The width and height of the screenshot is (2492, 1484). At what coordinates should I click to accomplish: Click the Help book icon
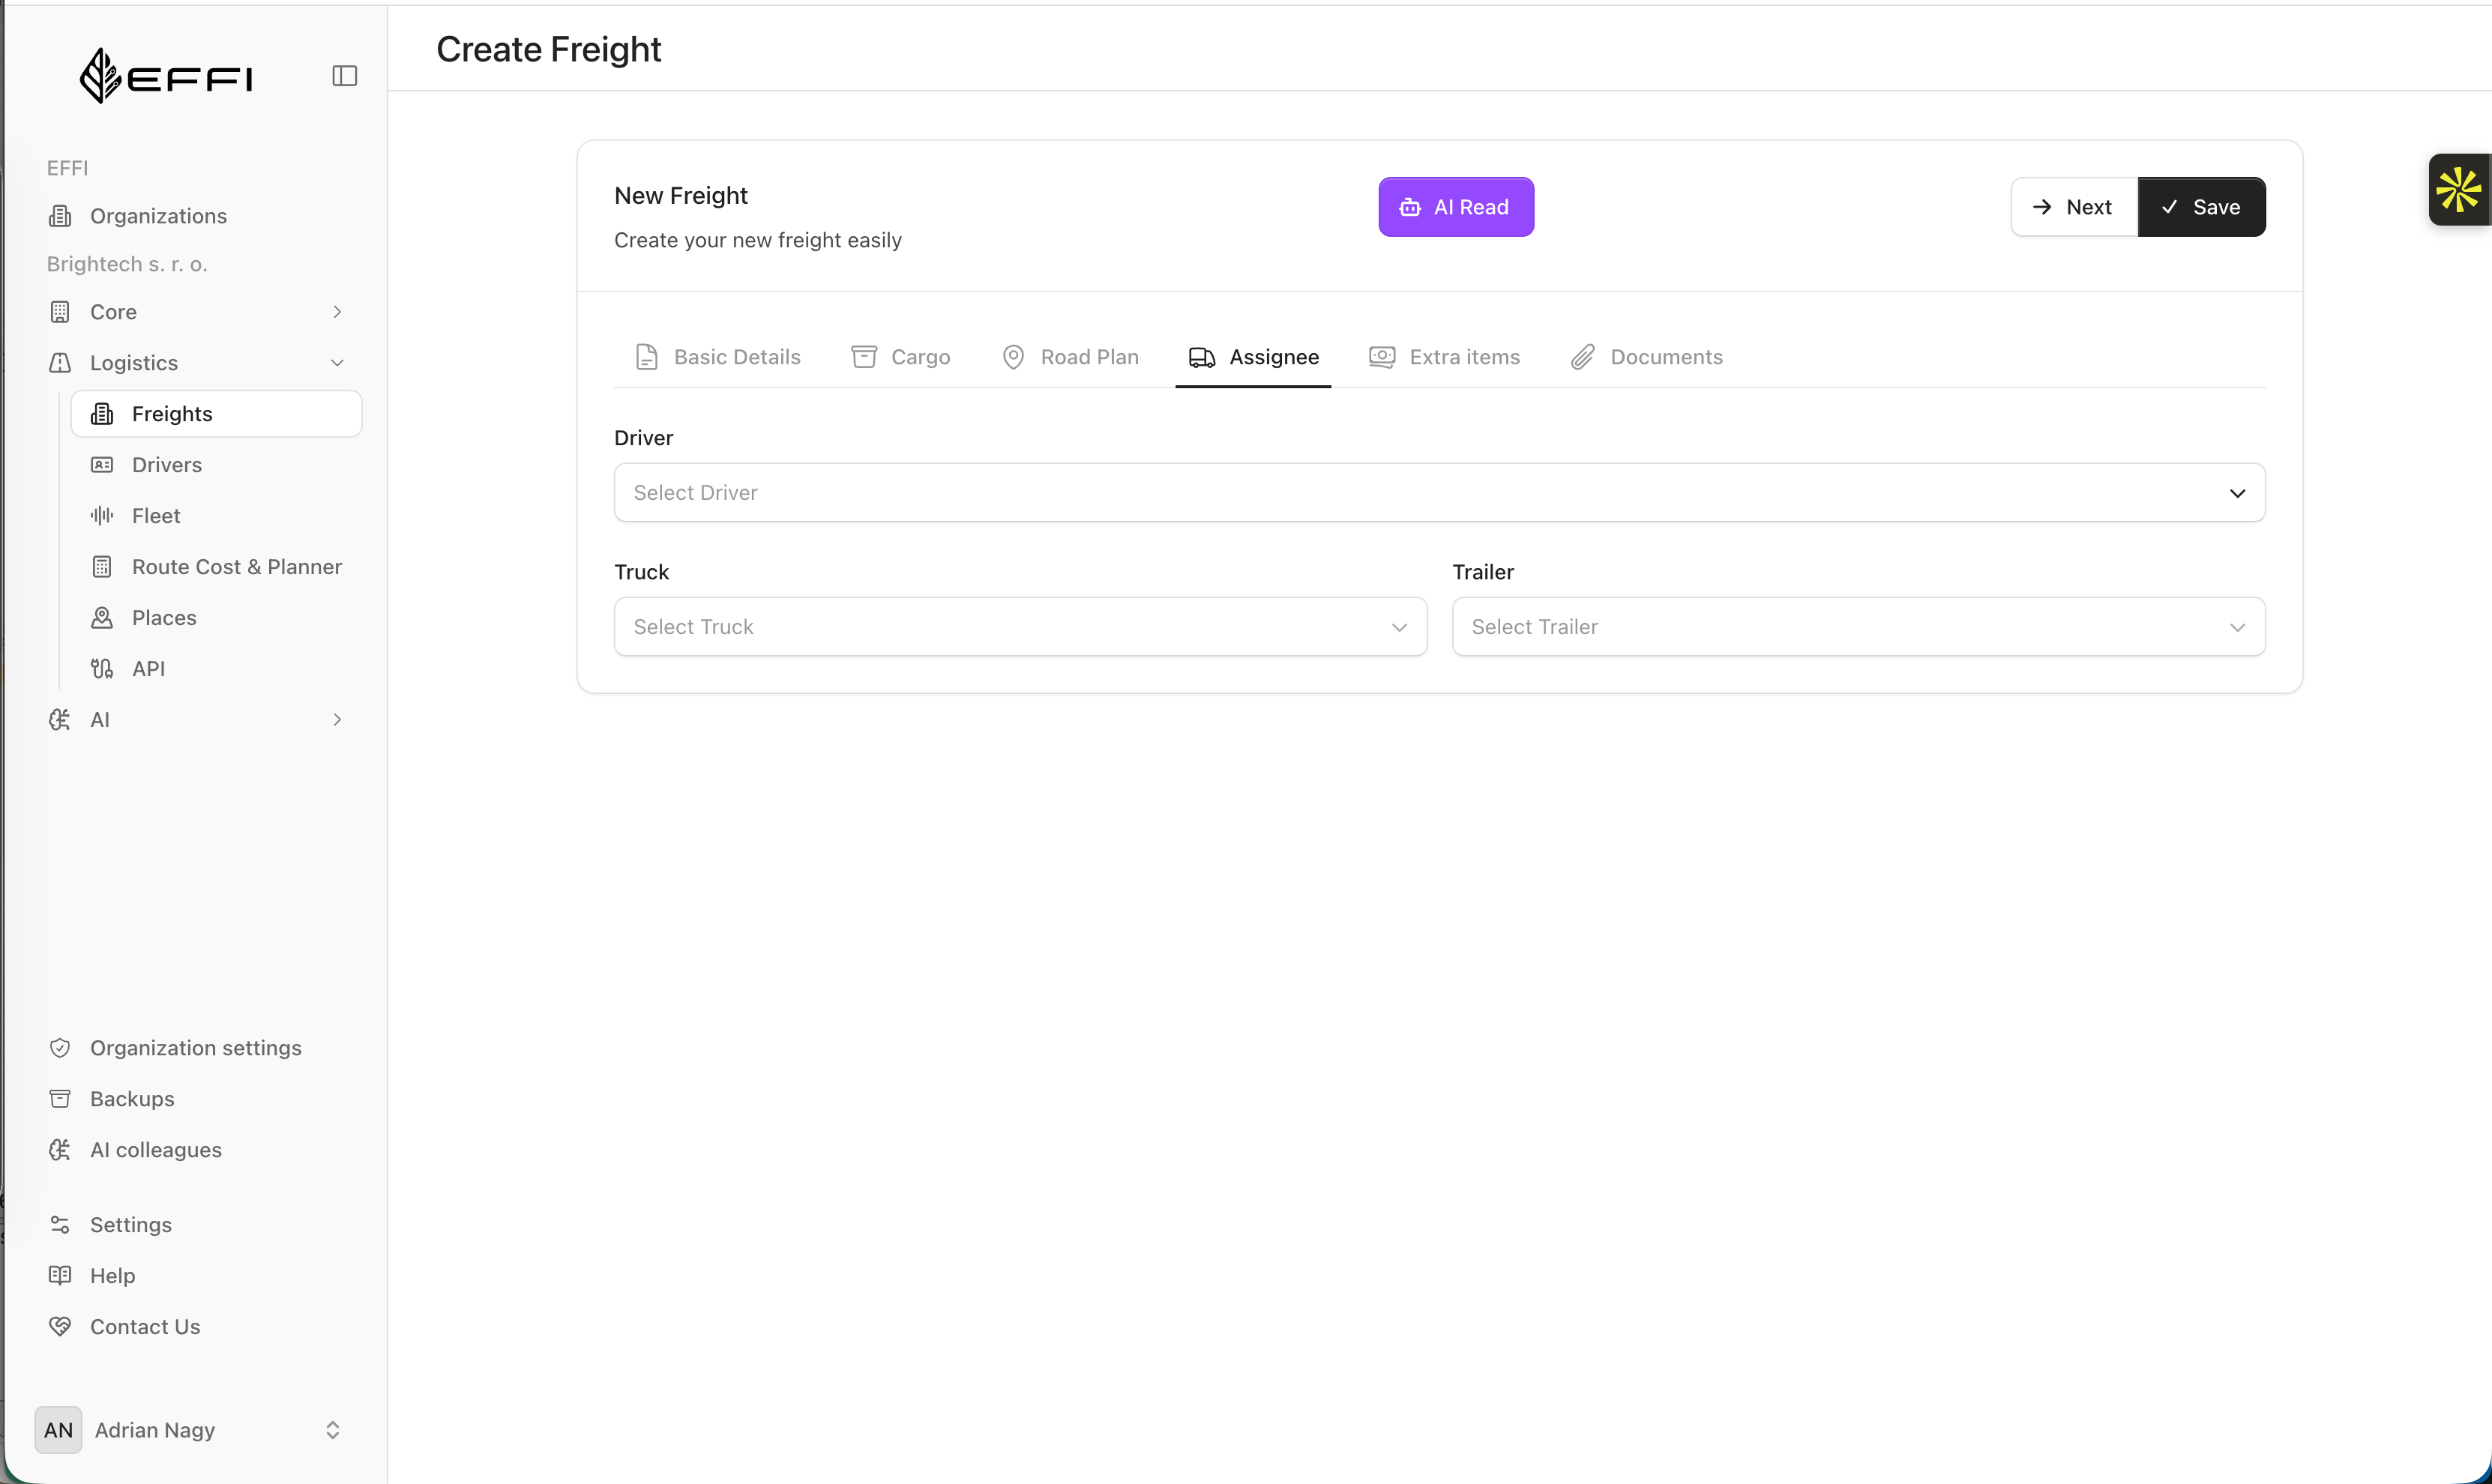[60, 1276]
